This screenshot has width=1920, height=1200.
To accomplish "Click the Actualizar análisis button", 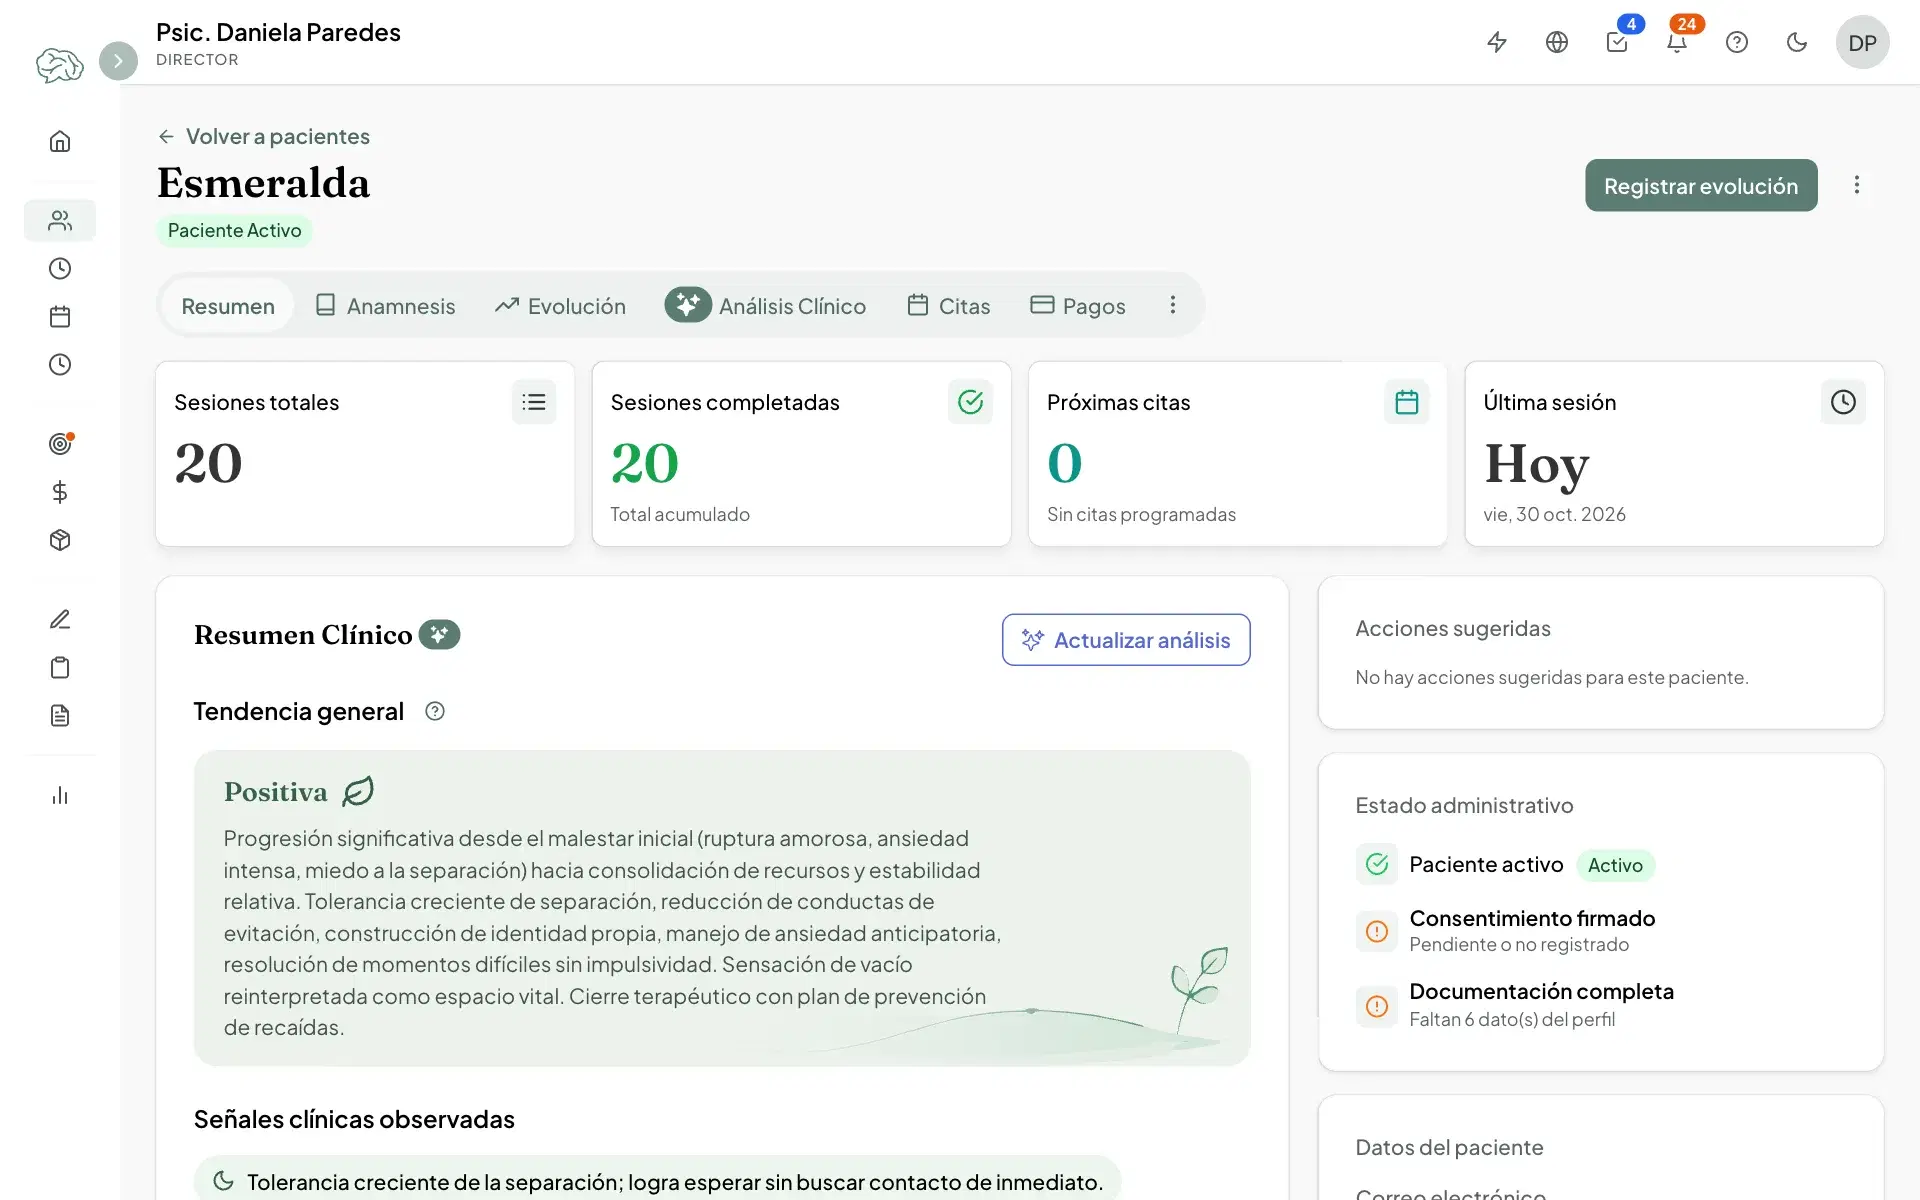I will point(1126,640).
